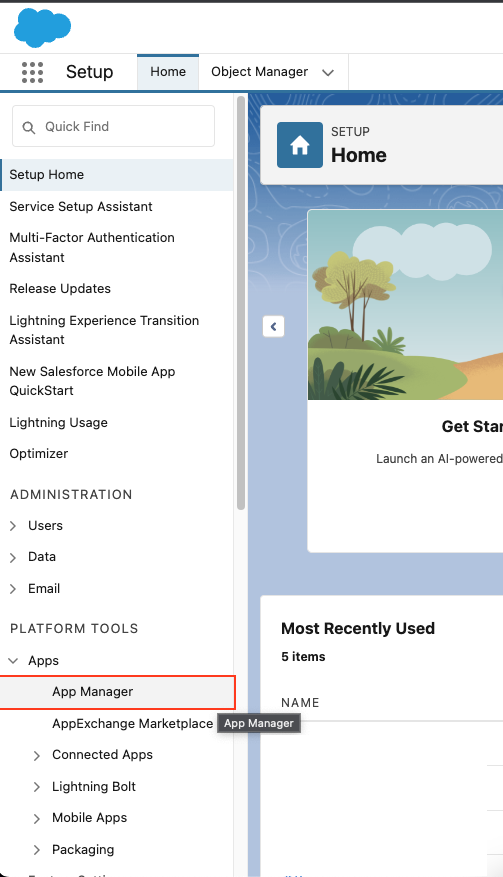Click the Salesforce cloud logo
The height and width of the screenshot is (877, 503).
click(x=43, y=27)
